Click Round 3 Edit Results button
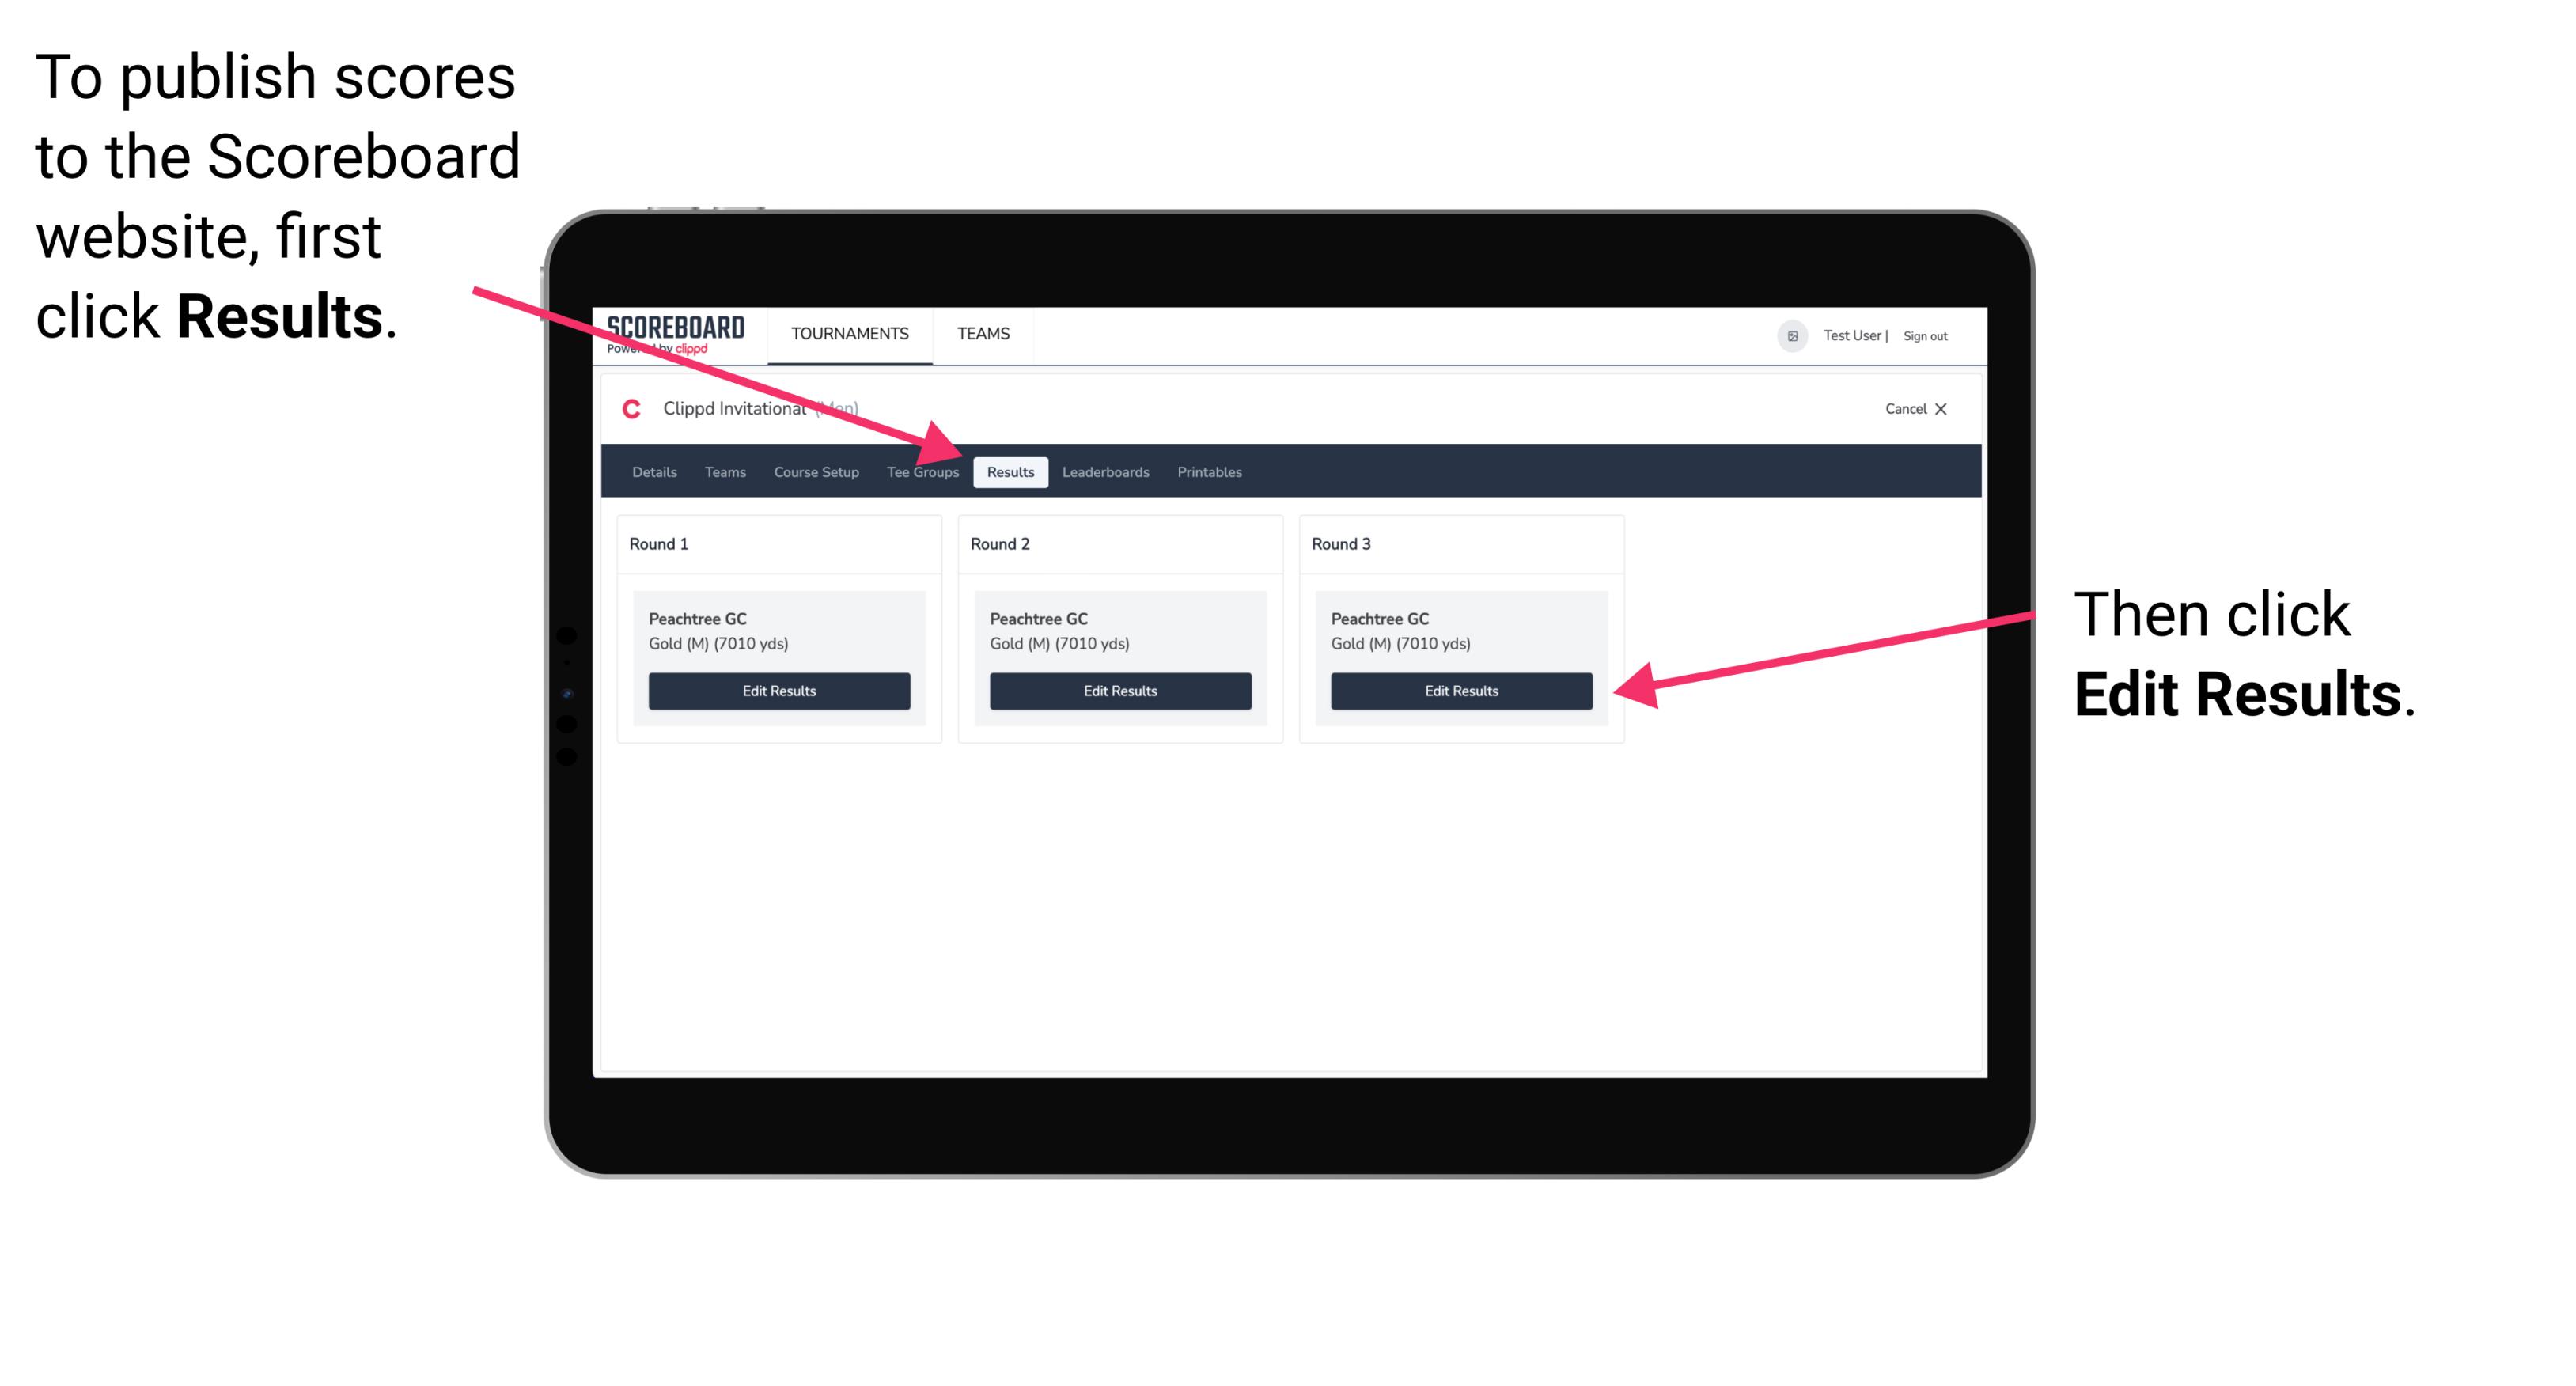The image size is (2576, 1386). click(x=1460, y=690)
